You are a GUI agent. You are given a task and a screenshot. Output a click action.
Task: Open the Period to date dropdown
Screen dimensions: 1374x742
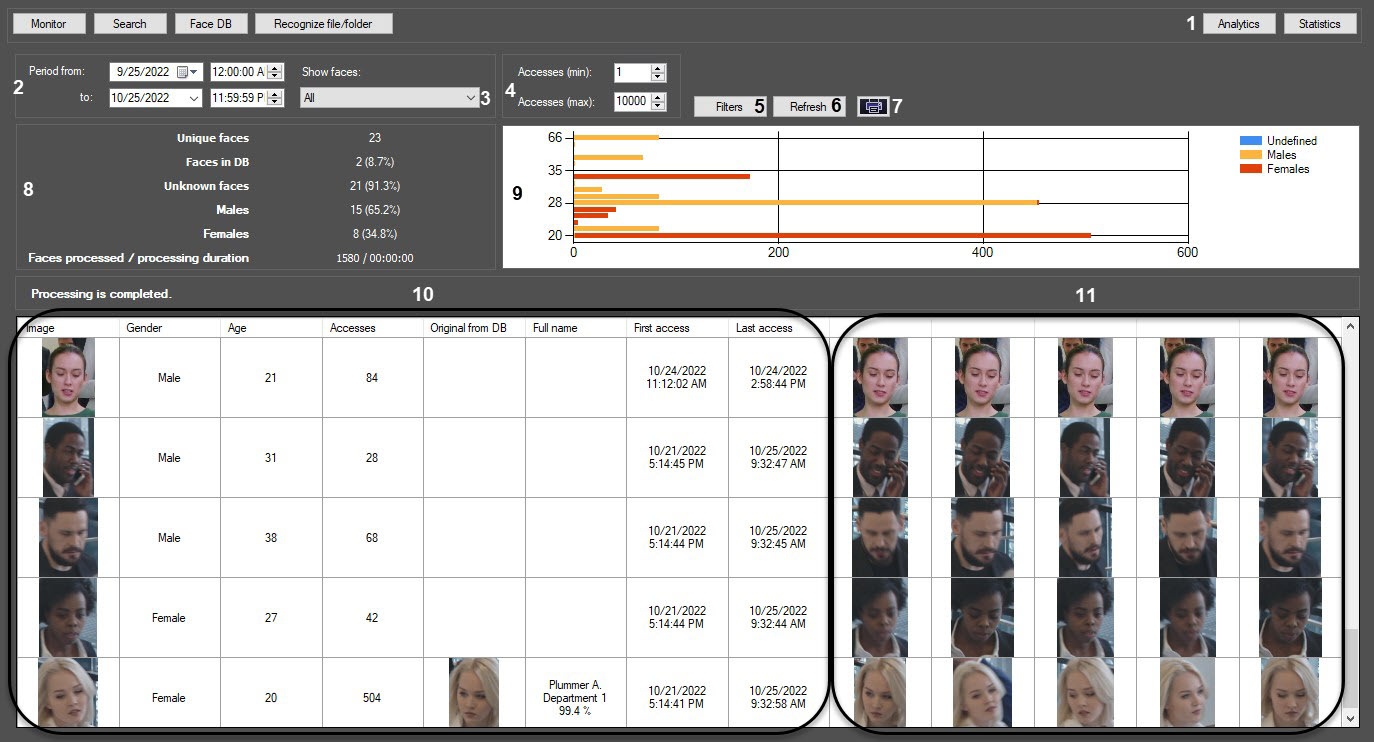click(x=193, y=98)
